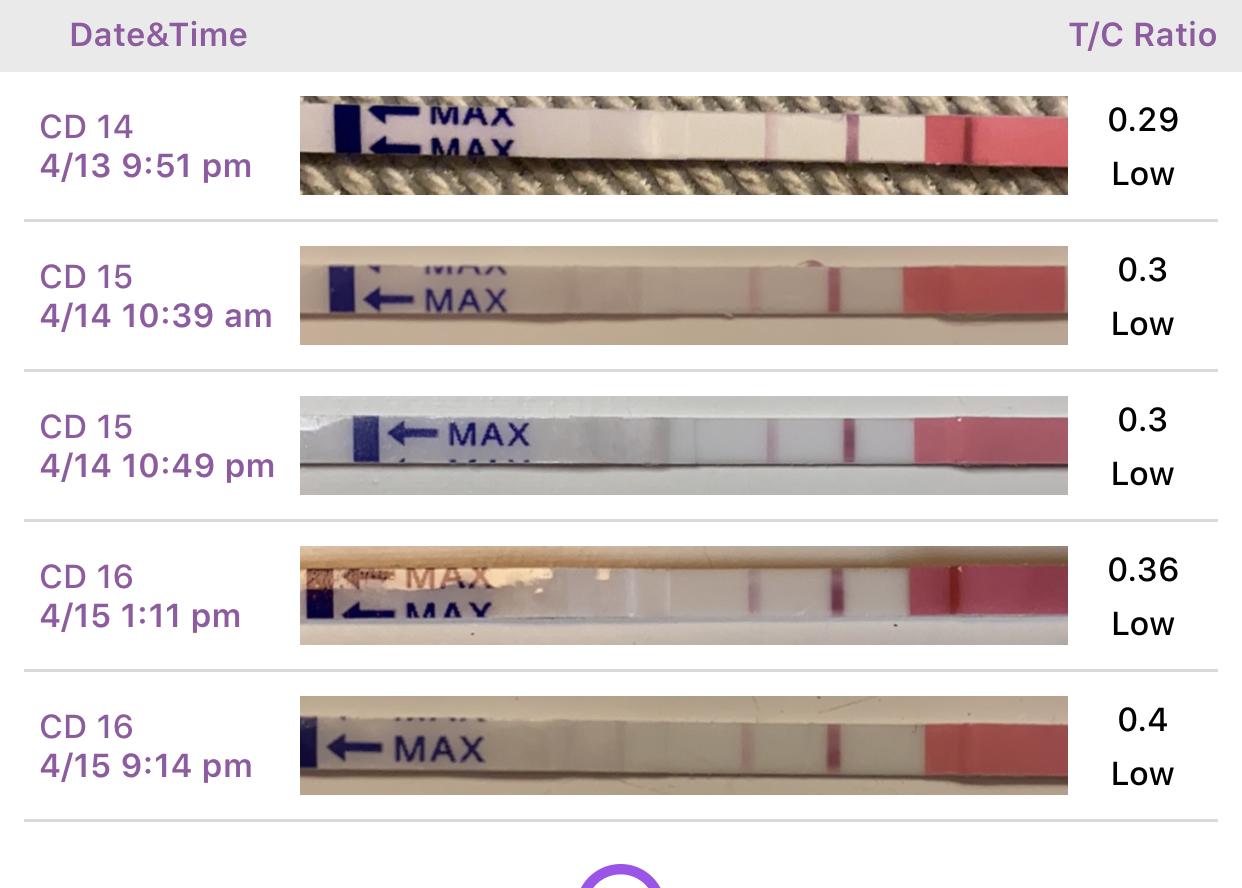The height and width of the screenshot is (888, 1242).
Task: Tap the Low label under 0.4
Action: (x=1143, y=774)
